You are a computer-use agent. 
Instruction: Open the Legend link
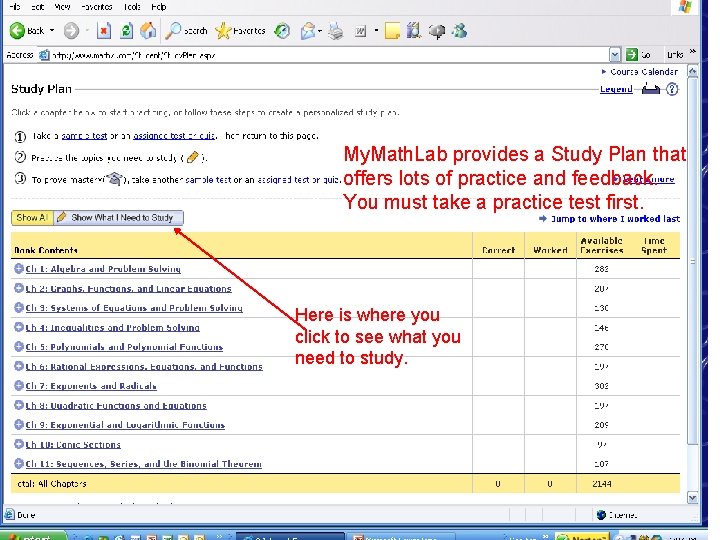(x=616, y=89)
